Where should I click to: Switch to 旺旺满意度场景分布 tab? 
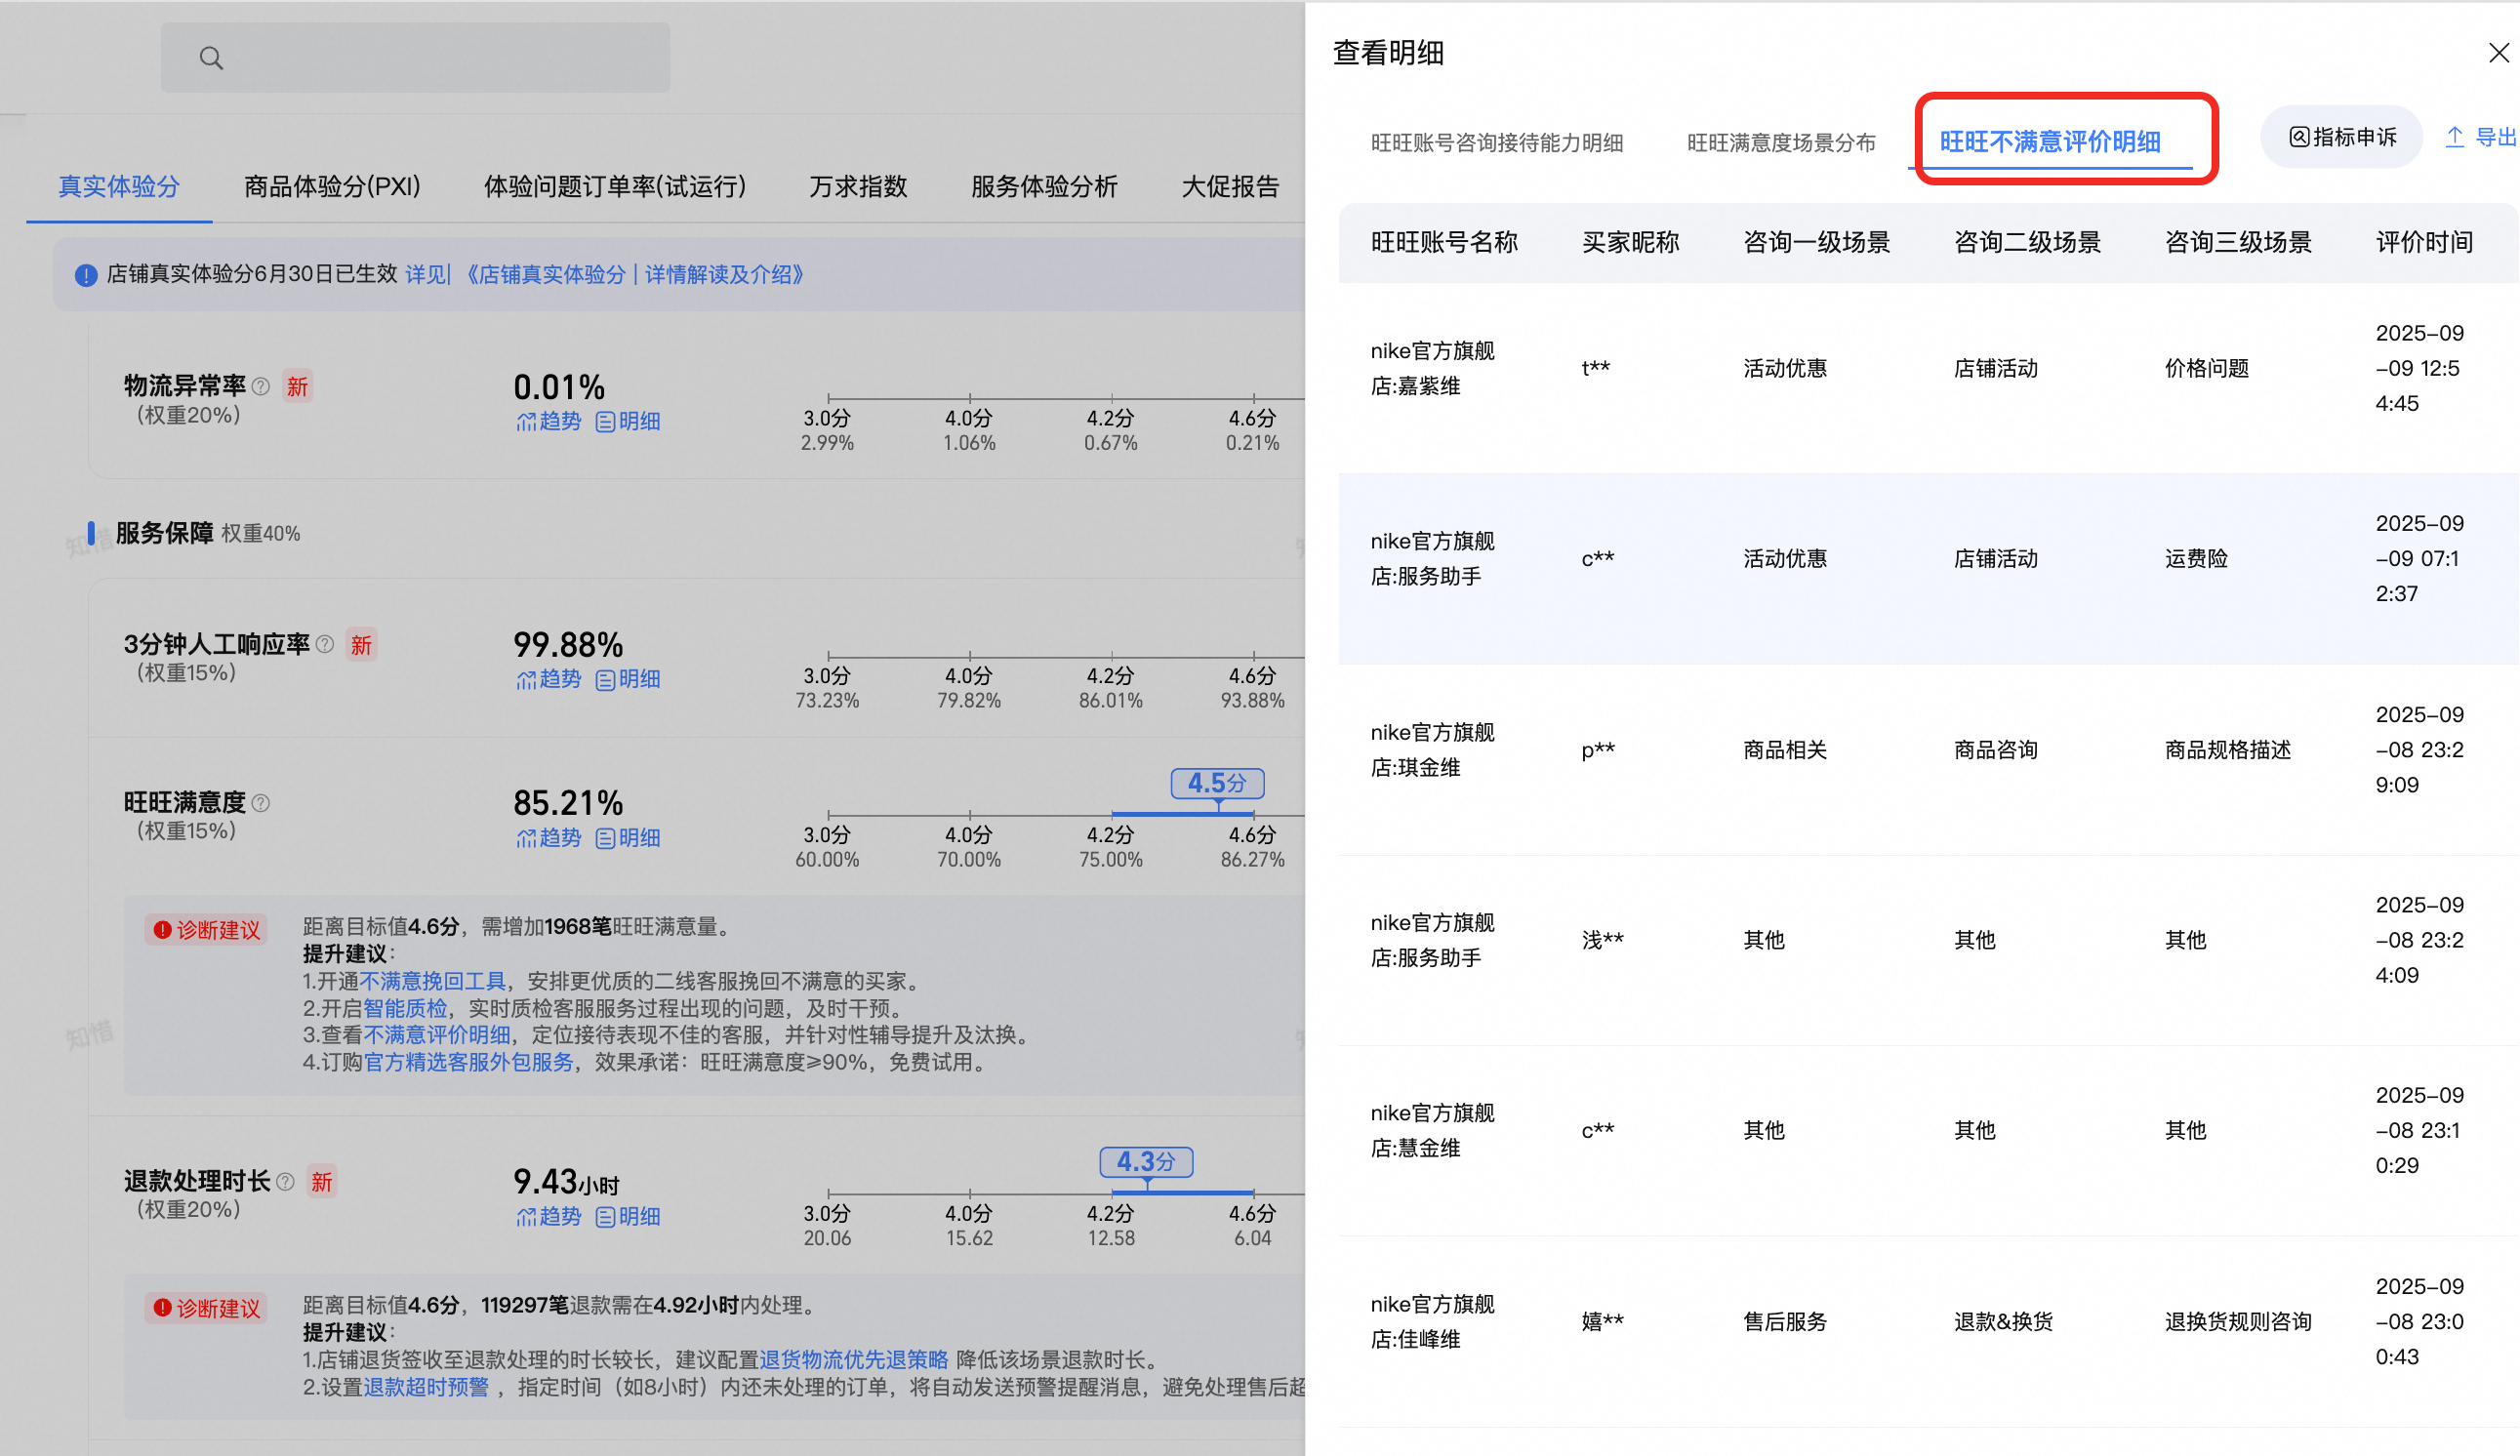[x=1780, y=143]
